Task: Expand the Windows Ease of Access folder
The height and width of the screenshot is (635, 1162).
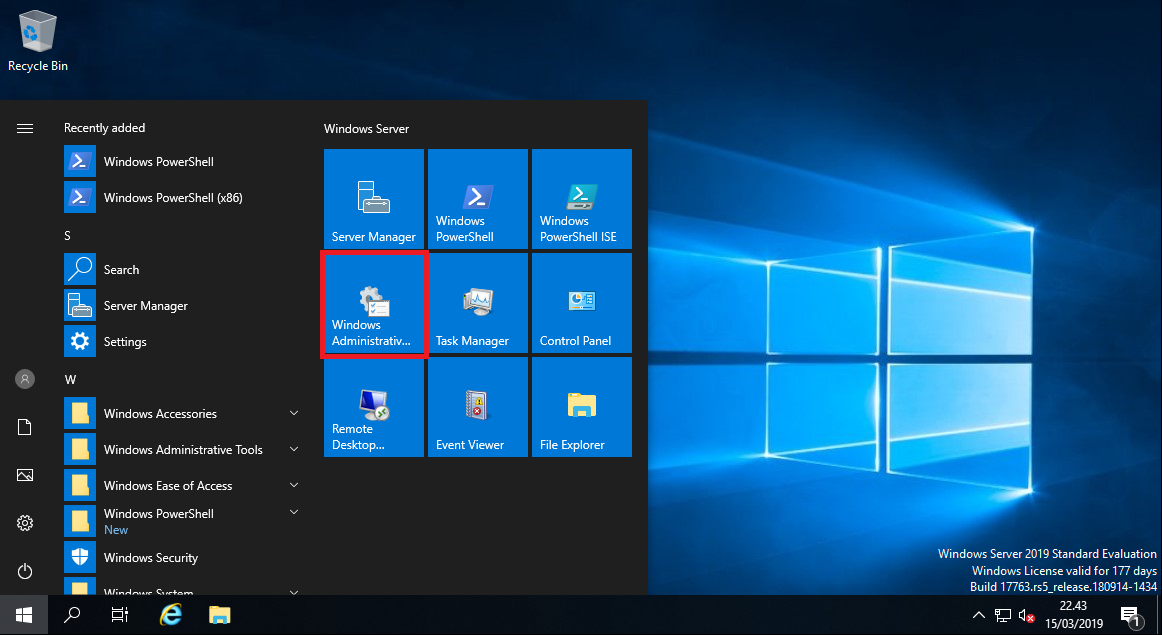Action: 166,485
